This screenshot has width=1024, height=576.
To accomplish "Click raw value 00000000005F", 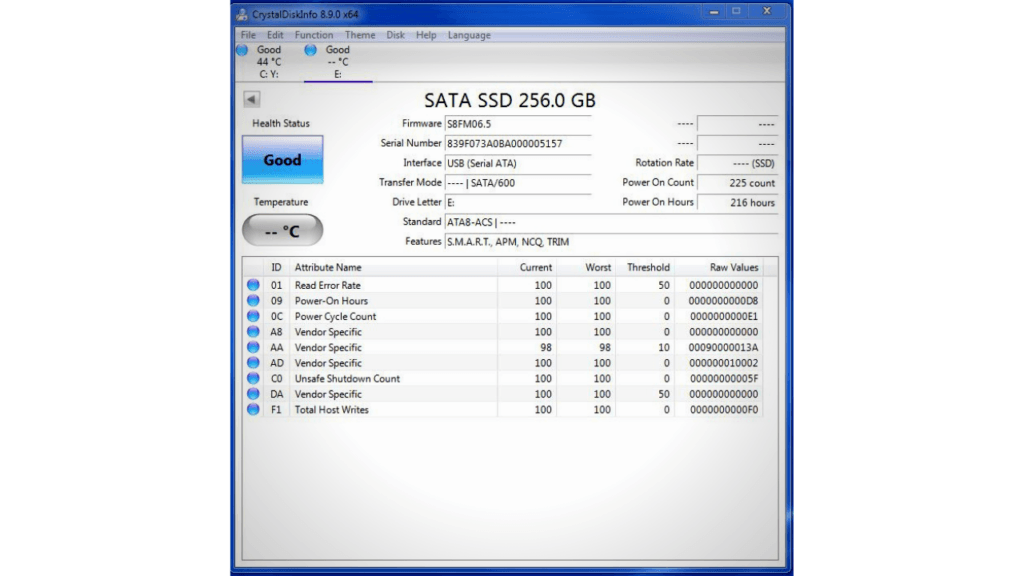I will (x=723, y=379).
